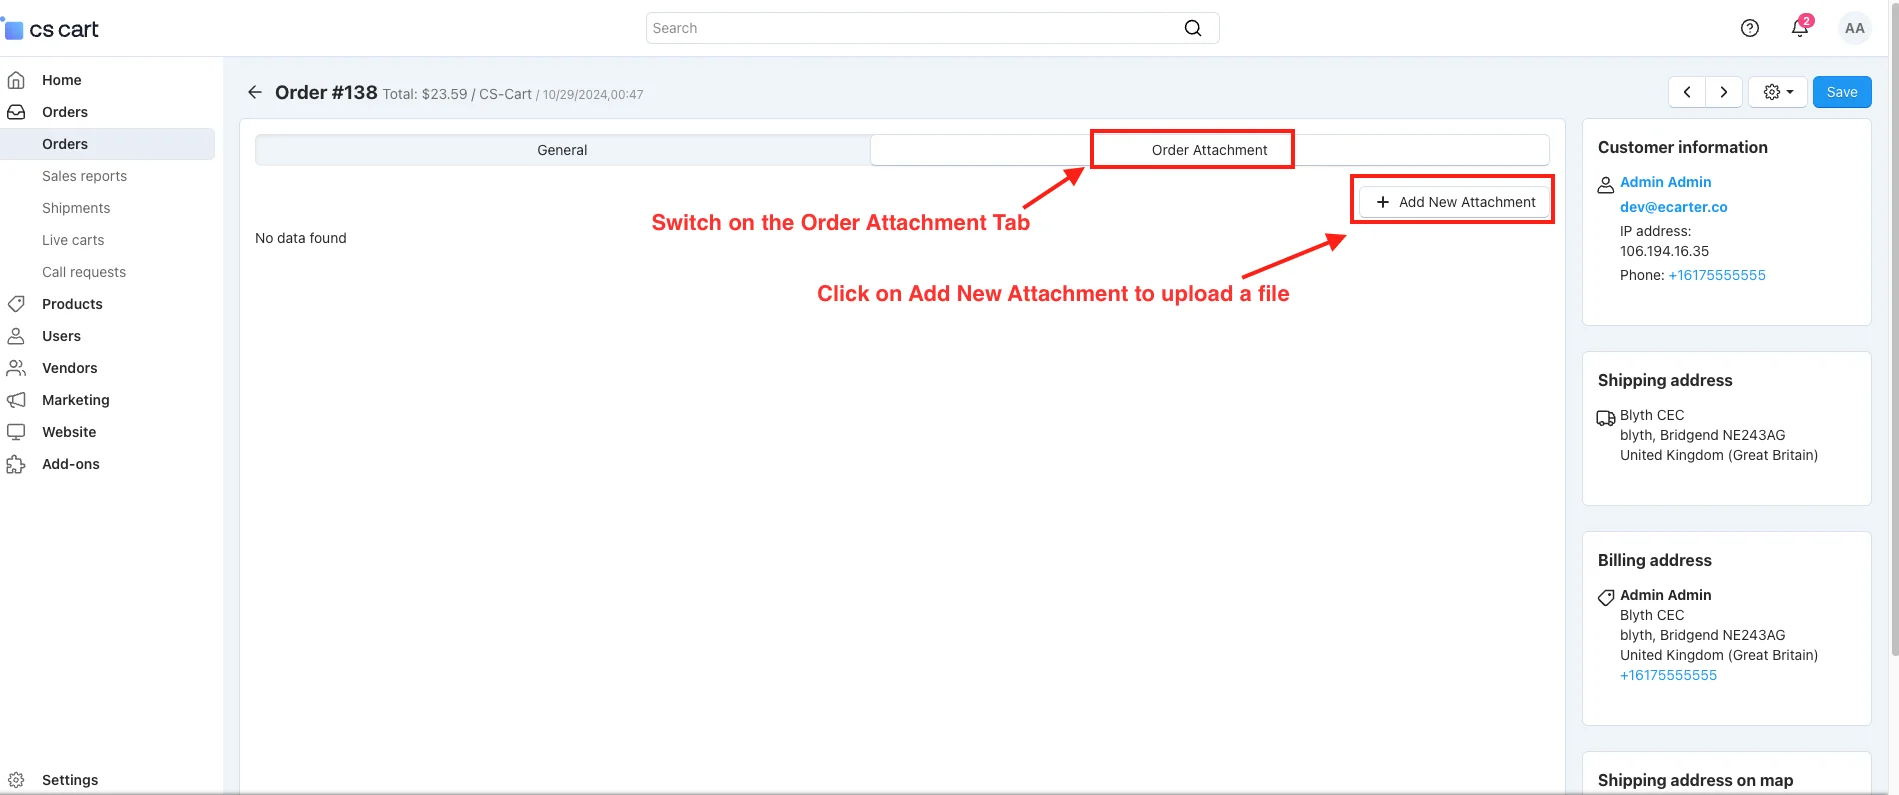This screenshot has height=795, width=1899.
Task: Open Settings at the sidebar bottom
Action: [70, 780]
